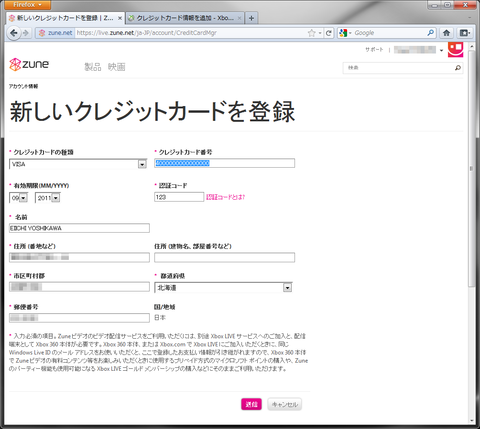The image size is (480, 429).
Task: Expand the 北海道 prefecture dropdown
Action: [x=287, y=288]
